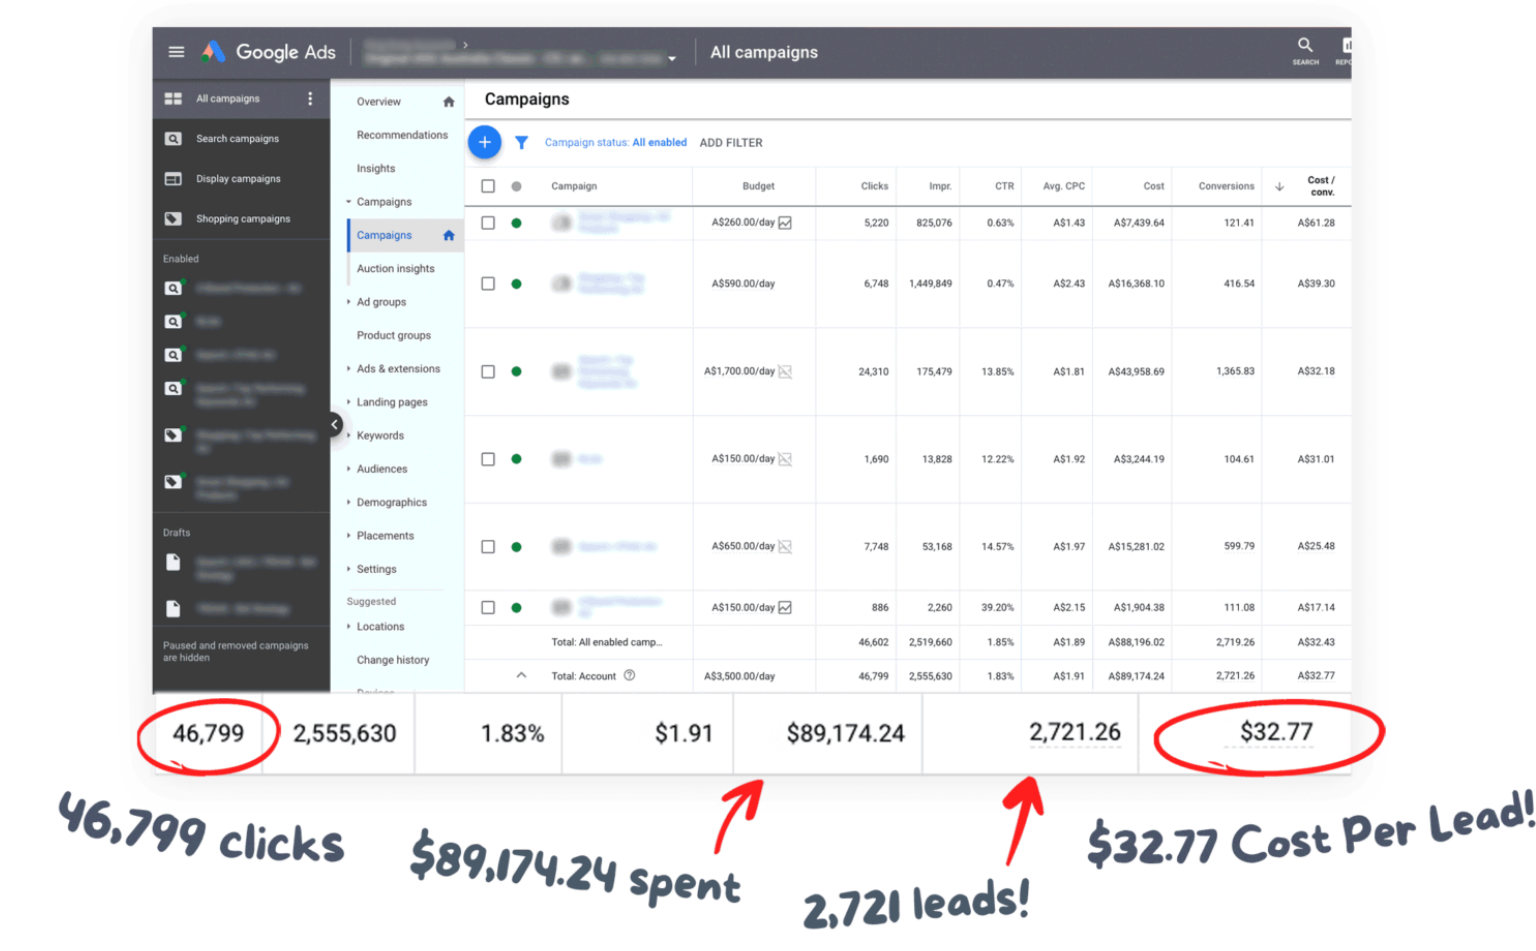Select the checkbox on the first campaign row
Image resolution: width=1536 pixels, height=951 pixels.
point(488,222)
